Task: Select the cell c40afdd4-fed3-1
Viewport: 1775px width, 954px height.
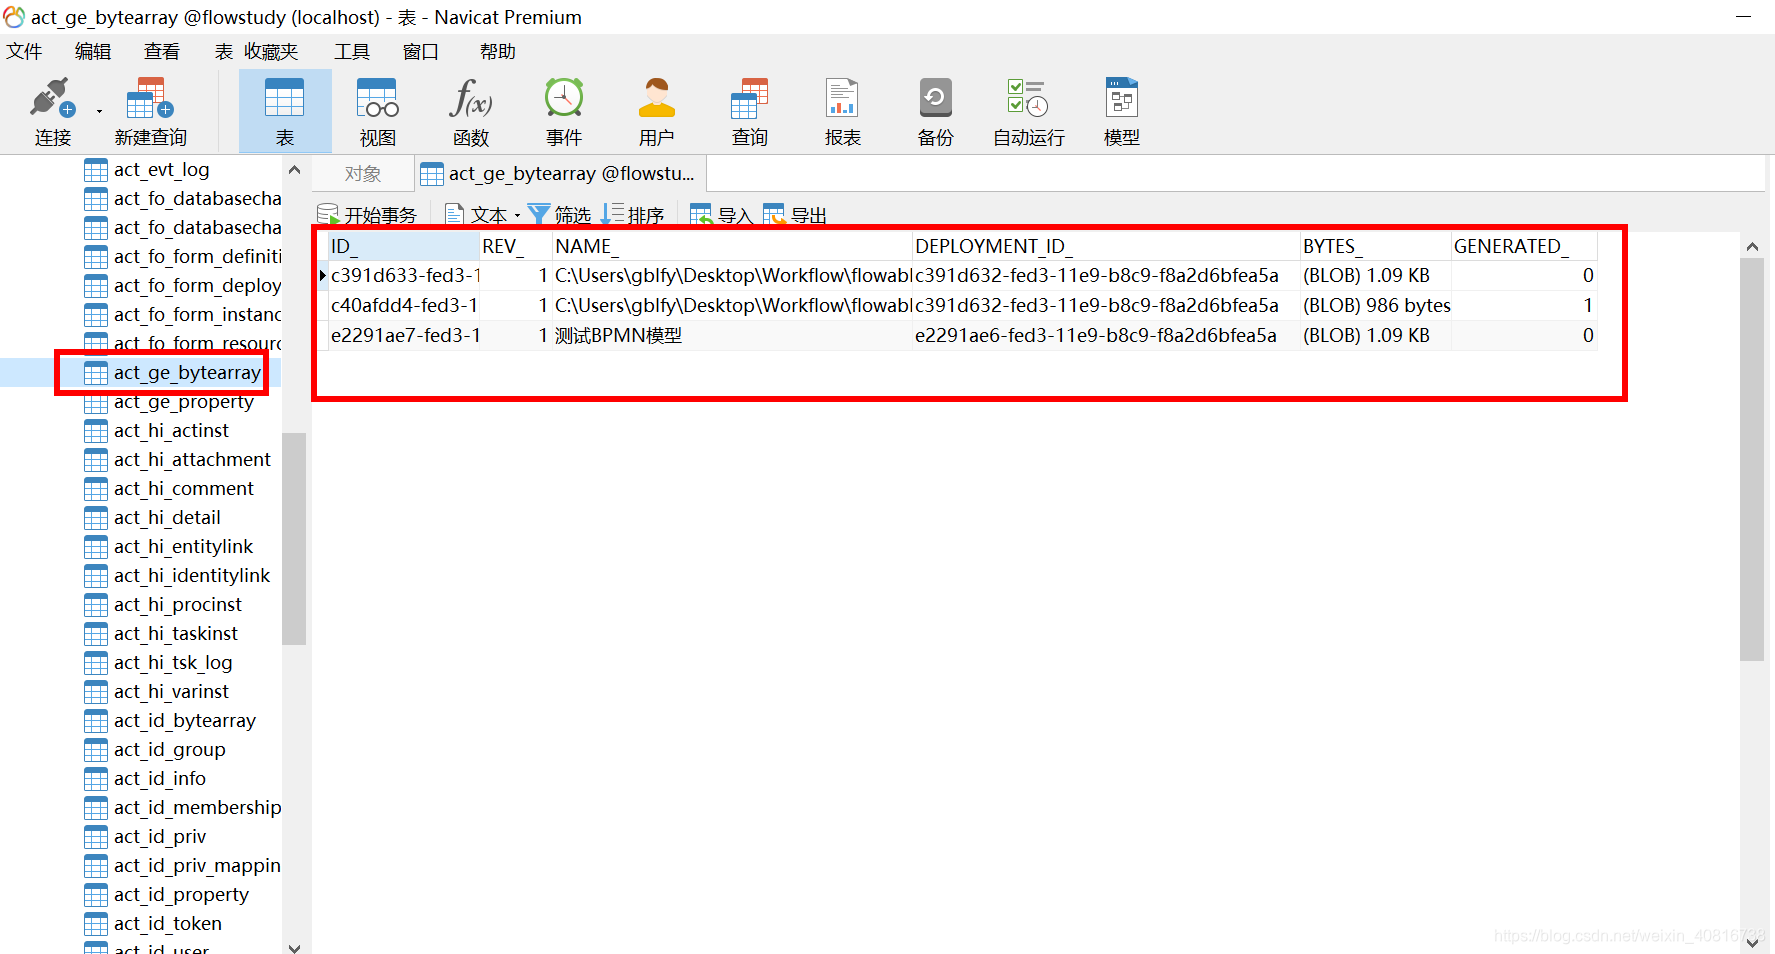Action: coord(405,305)
